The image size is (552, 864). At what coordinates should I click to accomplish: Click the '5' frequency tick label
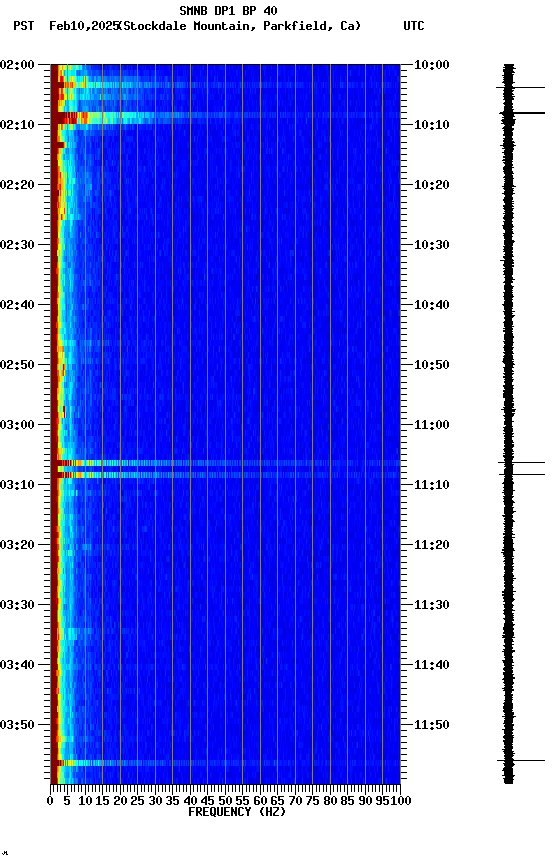pos(67,801)
